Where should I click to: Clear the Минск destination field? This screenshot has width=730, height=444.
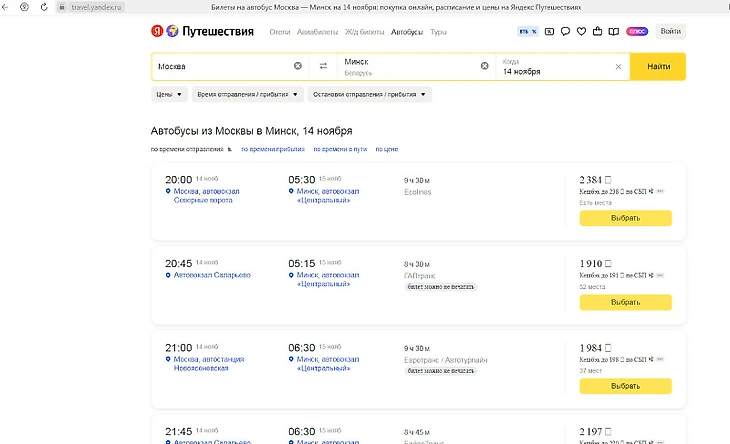pos(485,66)
